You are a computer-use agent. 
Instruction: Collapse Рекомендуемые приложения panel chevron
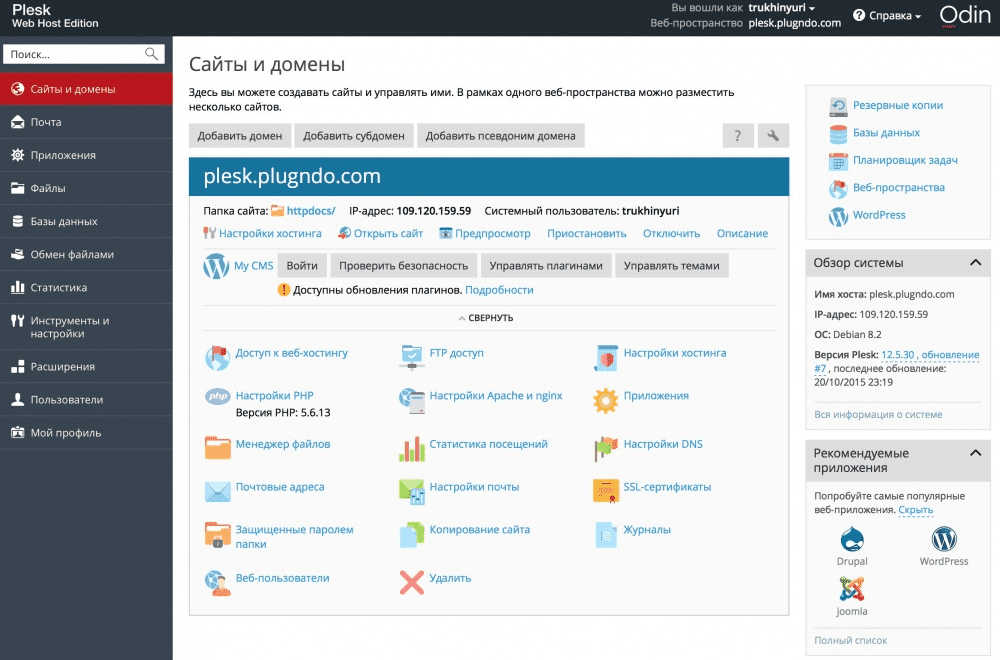pyautogui.click(x=975, y=453)
